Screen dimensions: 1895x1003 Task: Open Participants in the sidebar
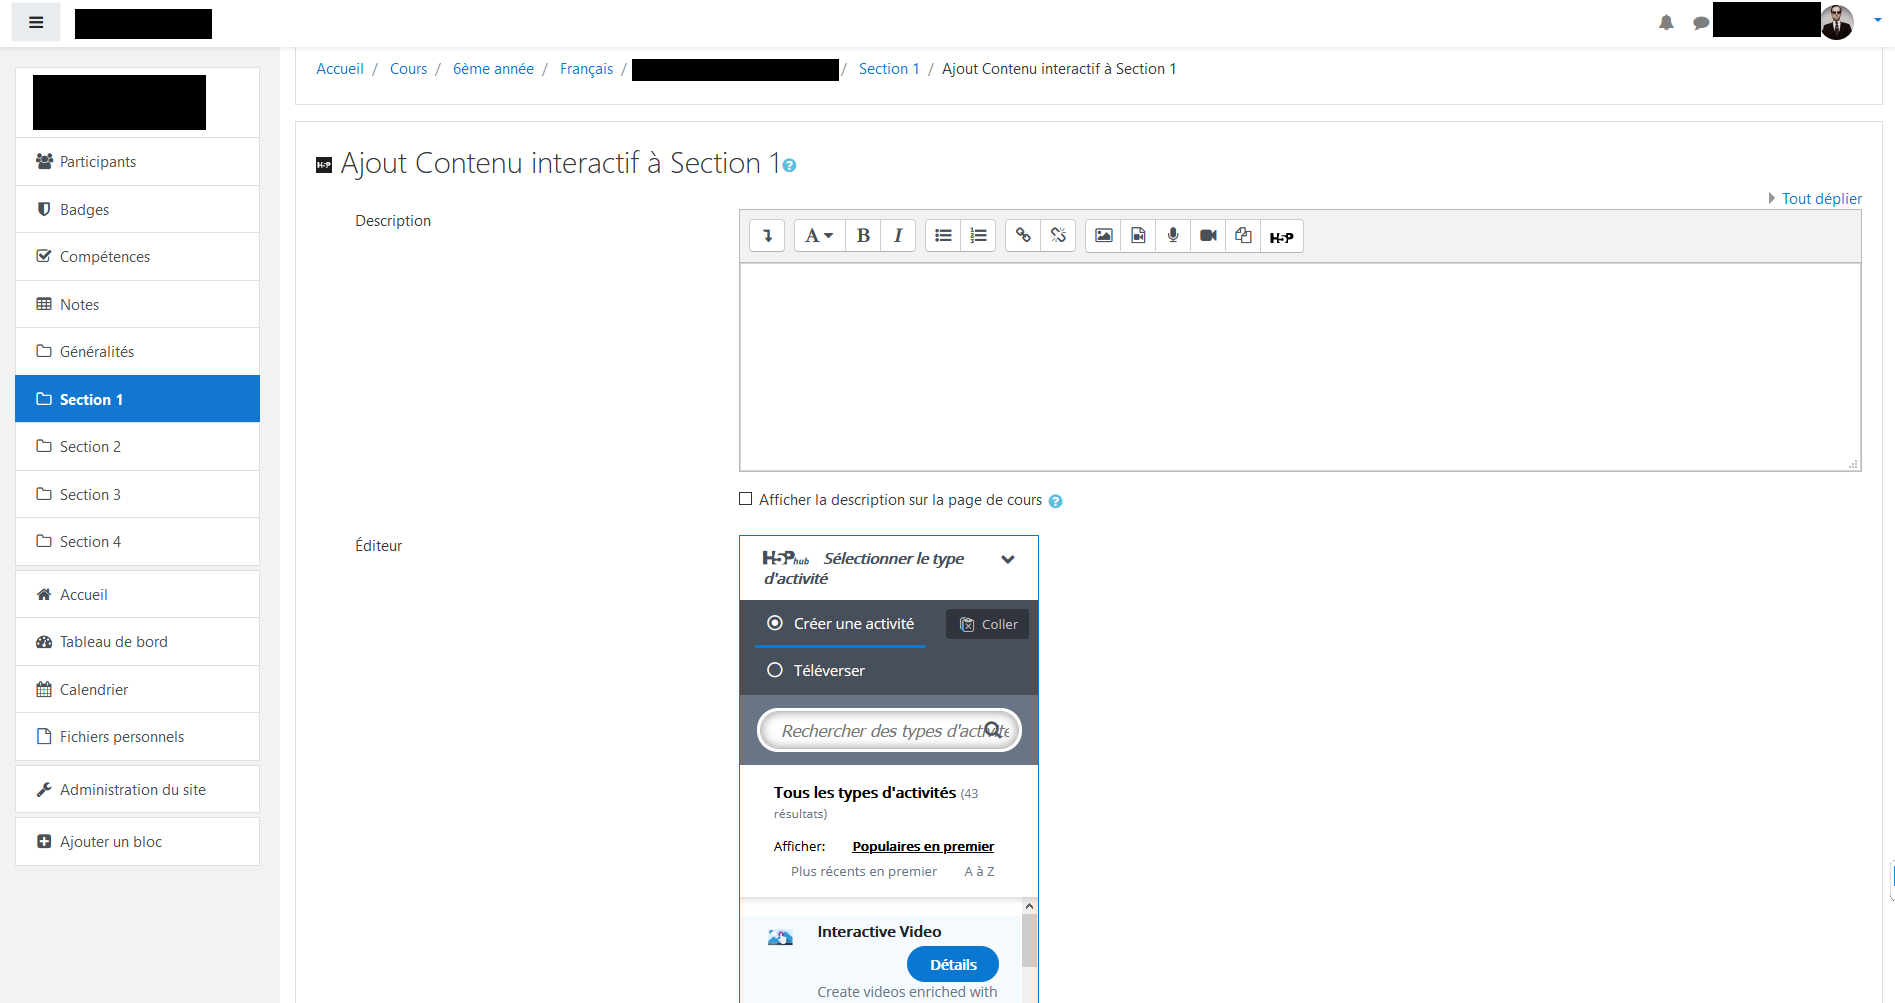click(138, 161)
